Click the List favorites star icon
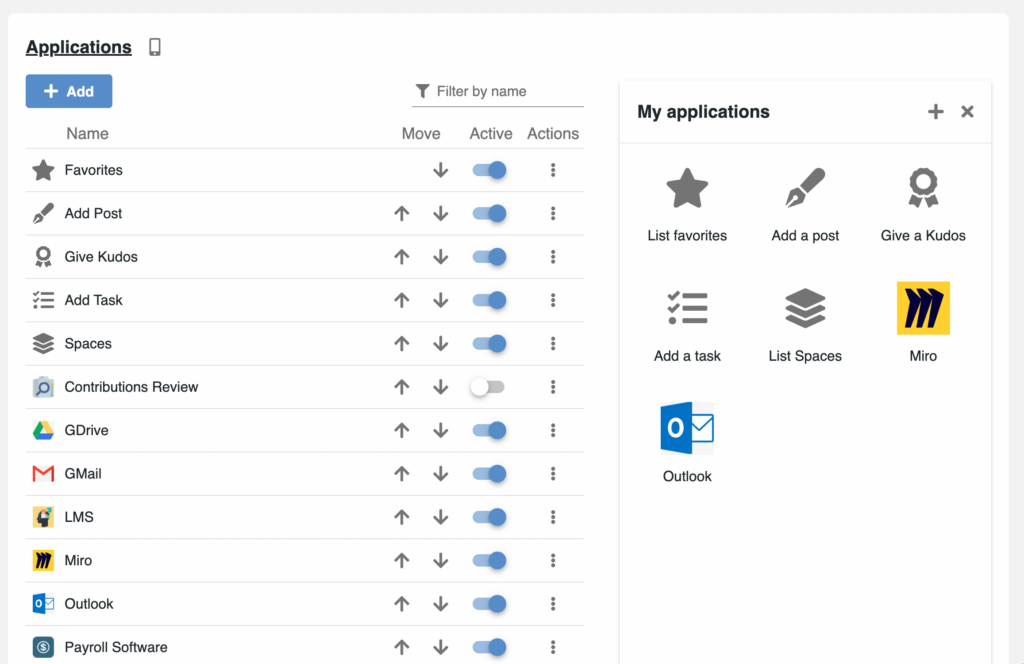1024x664 pixels. click(687, 189)
